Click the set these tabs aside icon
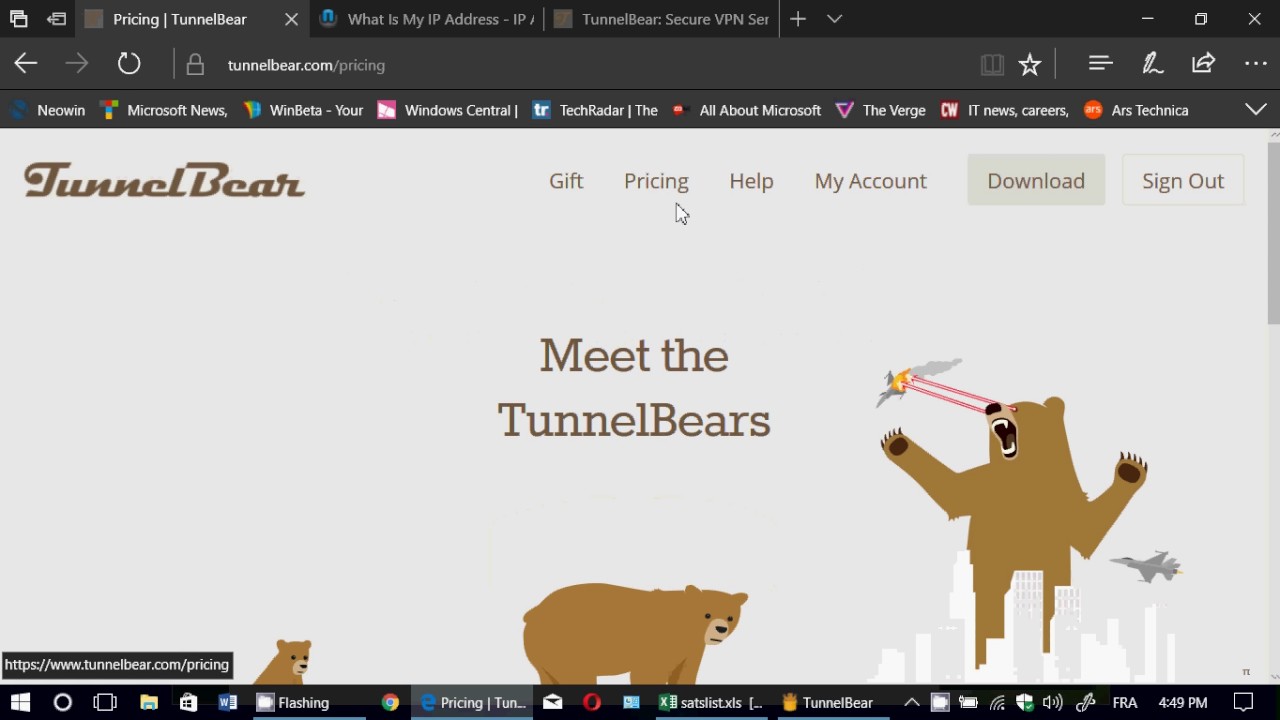1280x720 pixels. tap(57, 19)
